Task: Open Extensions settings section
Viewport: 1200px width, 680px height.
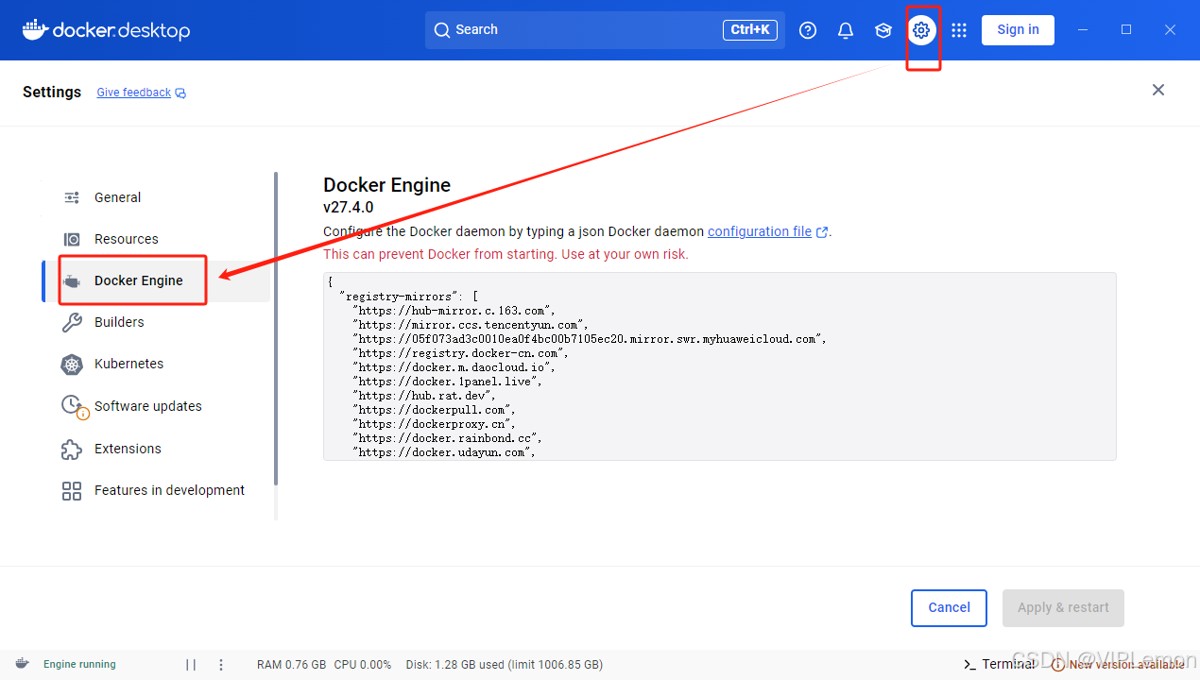Action: pos(127,449)
